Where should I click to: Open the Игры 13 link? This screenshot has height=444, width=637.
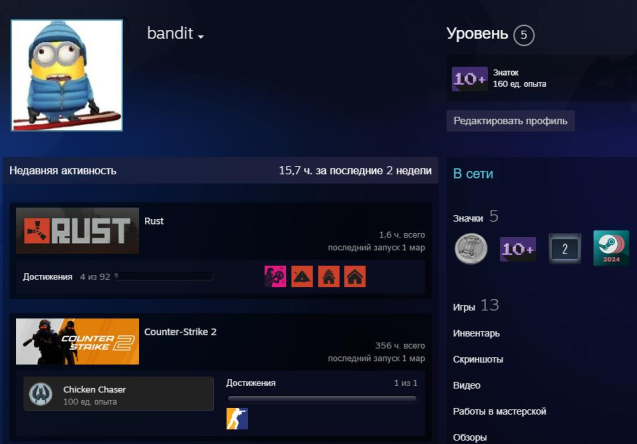pos(476,305)
